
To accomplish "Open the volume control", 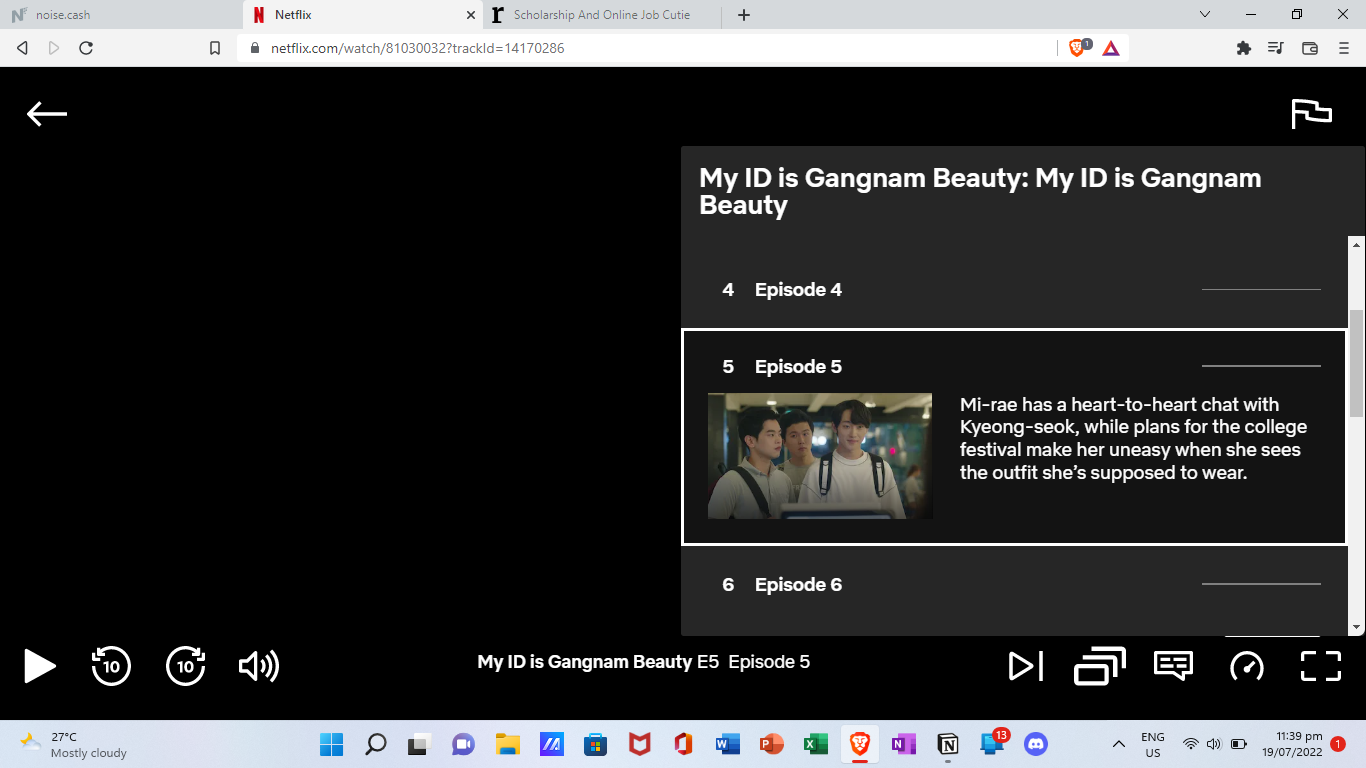I will coord(259,665).
